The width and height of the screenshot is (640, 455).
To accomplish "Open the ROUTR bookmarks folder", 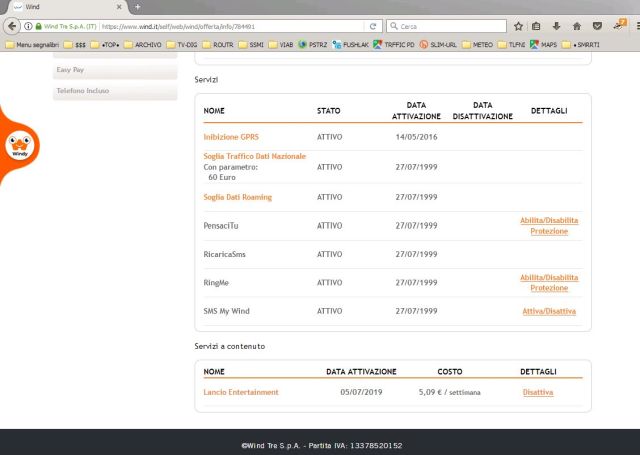I will [x=218, y=44].
